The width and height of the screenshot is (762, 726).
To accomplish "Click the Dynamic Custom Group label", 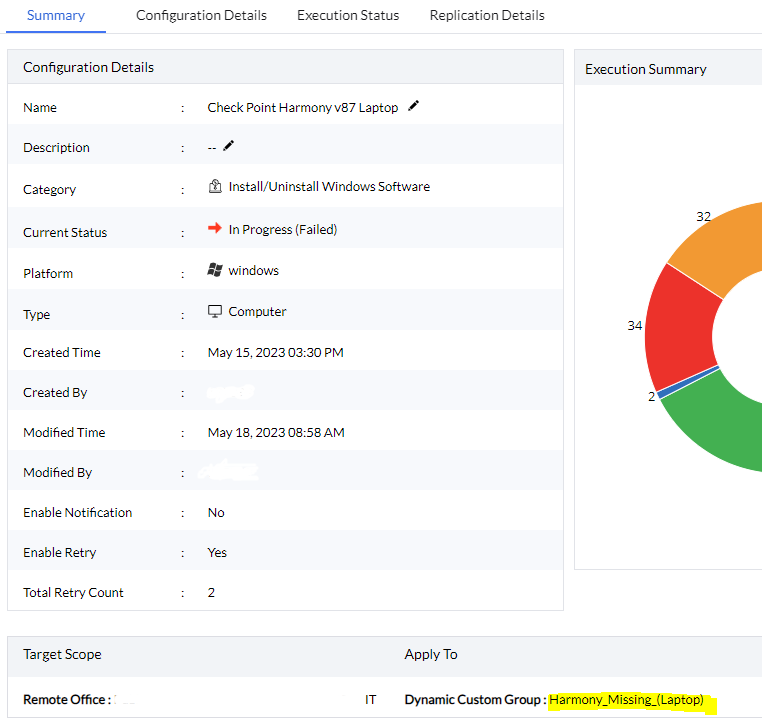I will 475,700.
